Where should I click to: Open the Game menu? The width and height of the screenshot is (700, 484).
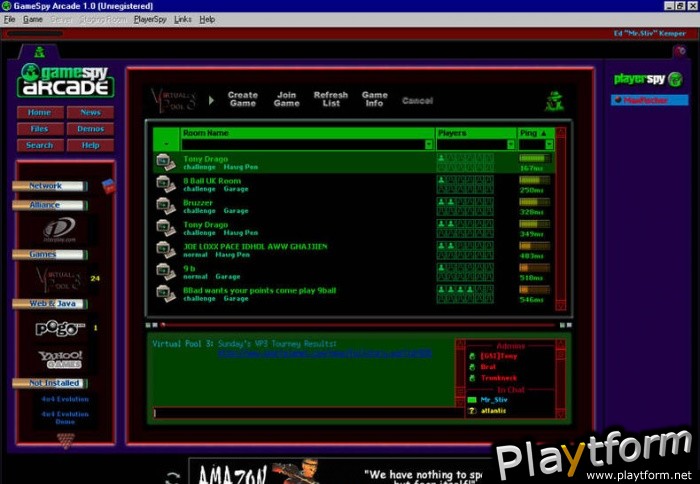(x=33, y=19)
